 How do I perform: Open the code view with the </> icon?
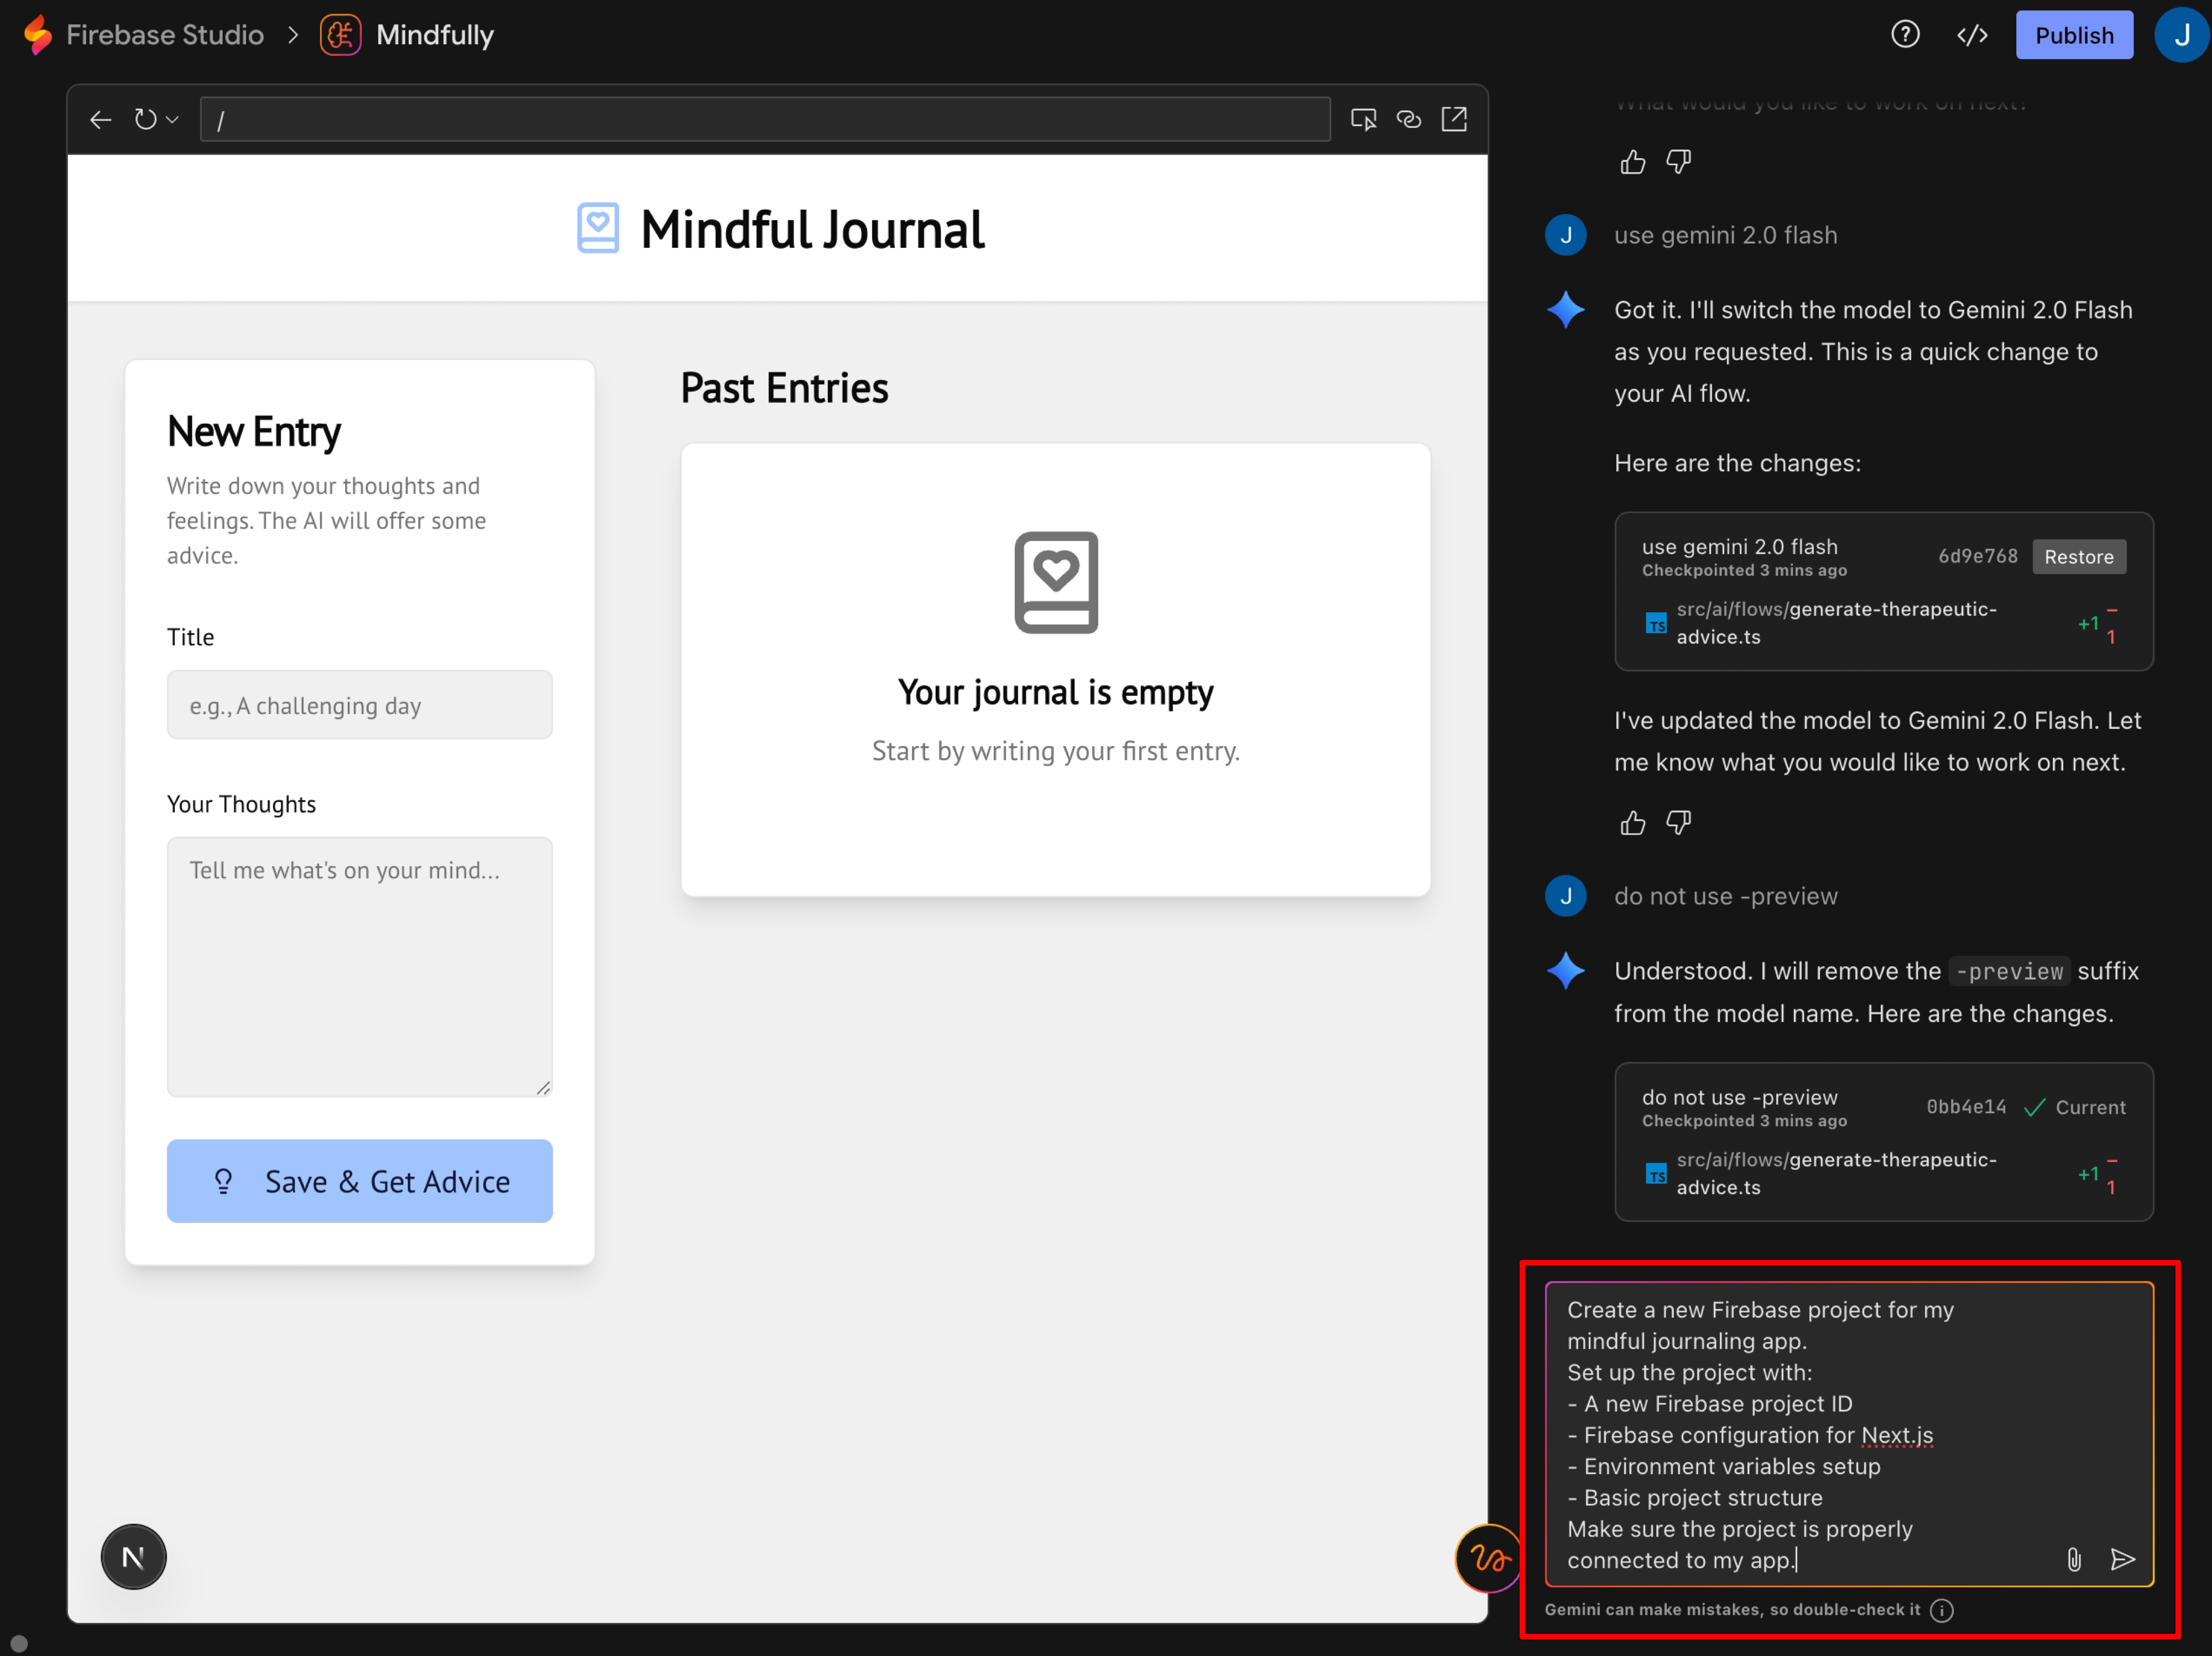(1971, 34)
